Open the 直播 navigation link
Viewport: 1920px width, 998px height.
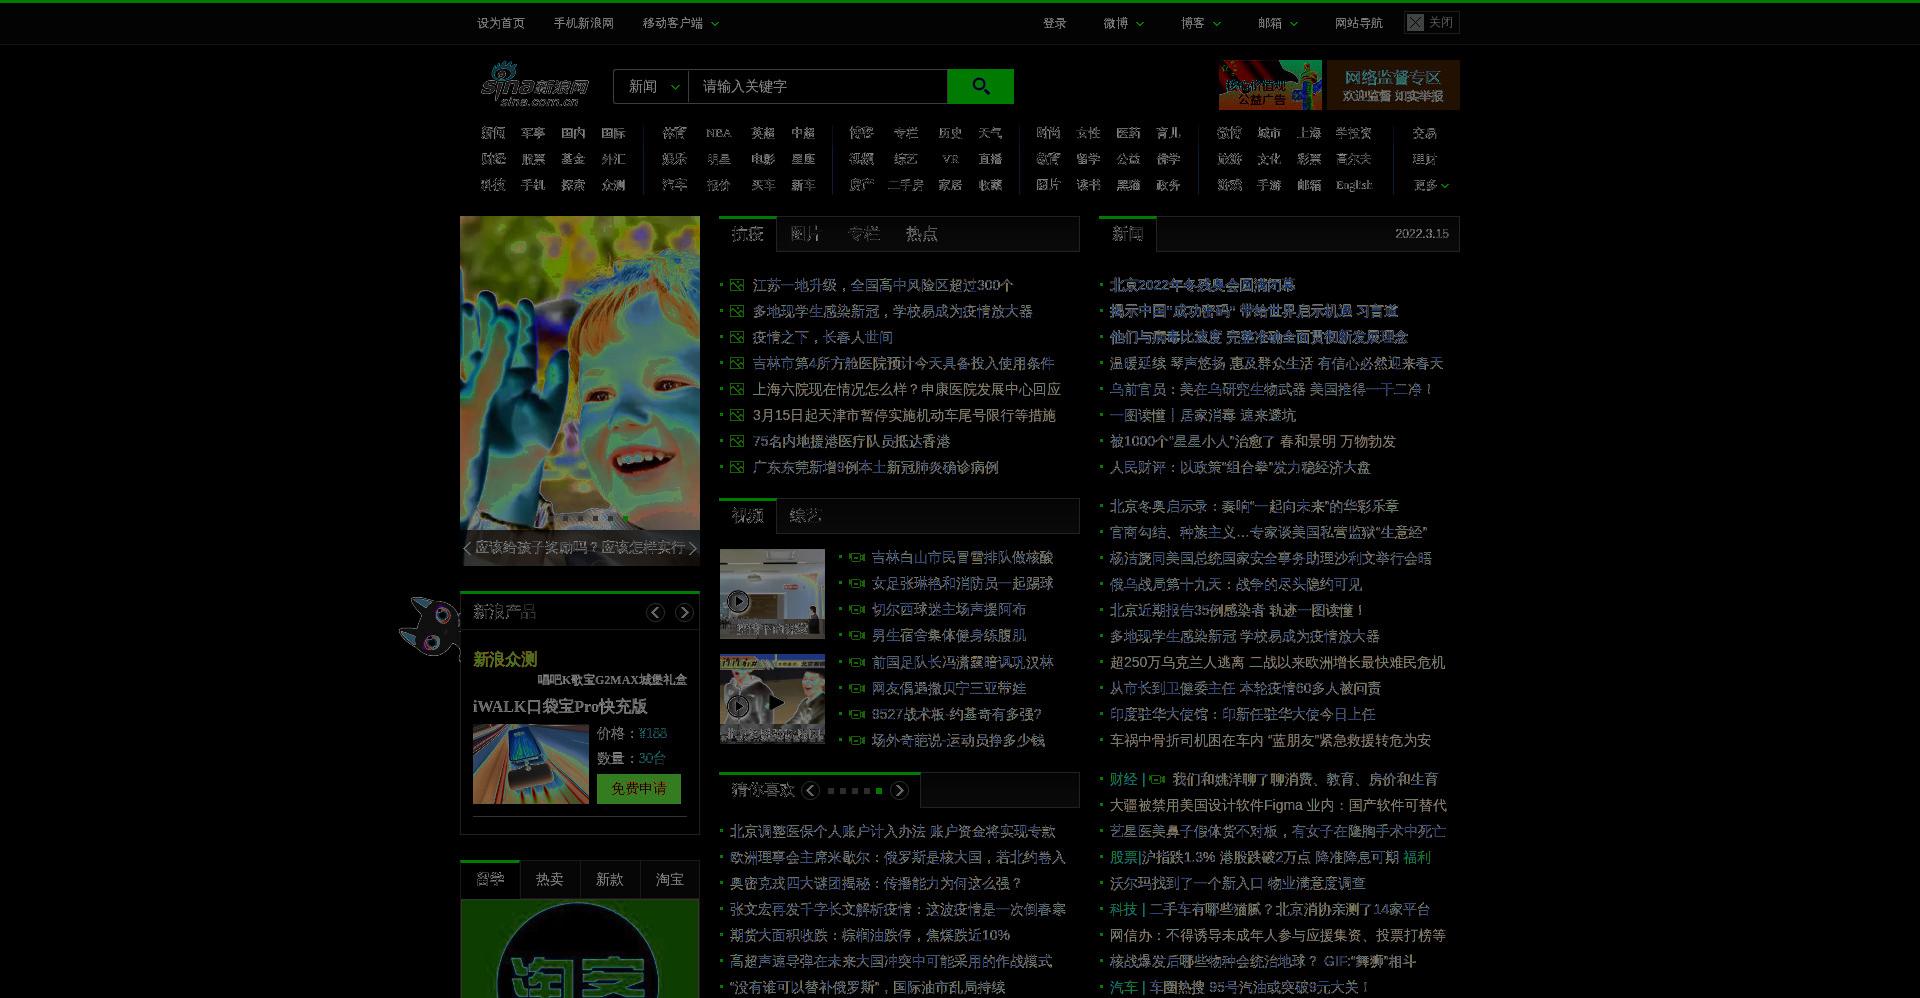pyautogui.click(x=990, y=159)
